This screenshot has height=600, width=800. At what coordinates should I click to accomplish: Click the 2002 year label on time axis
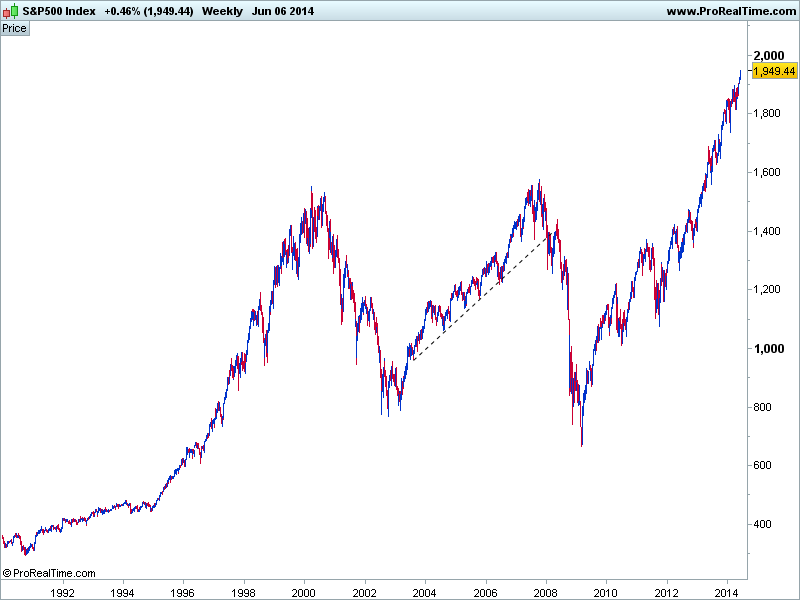tap(364, 593)
